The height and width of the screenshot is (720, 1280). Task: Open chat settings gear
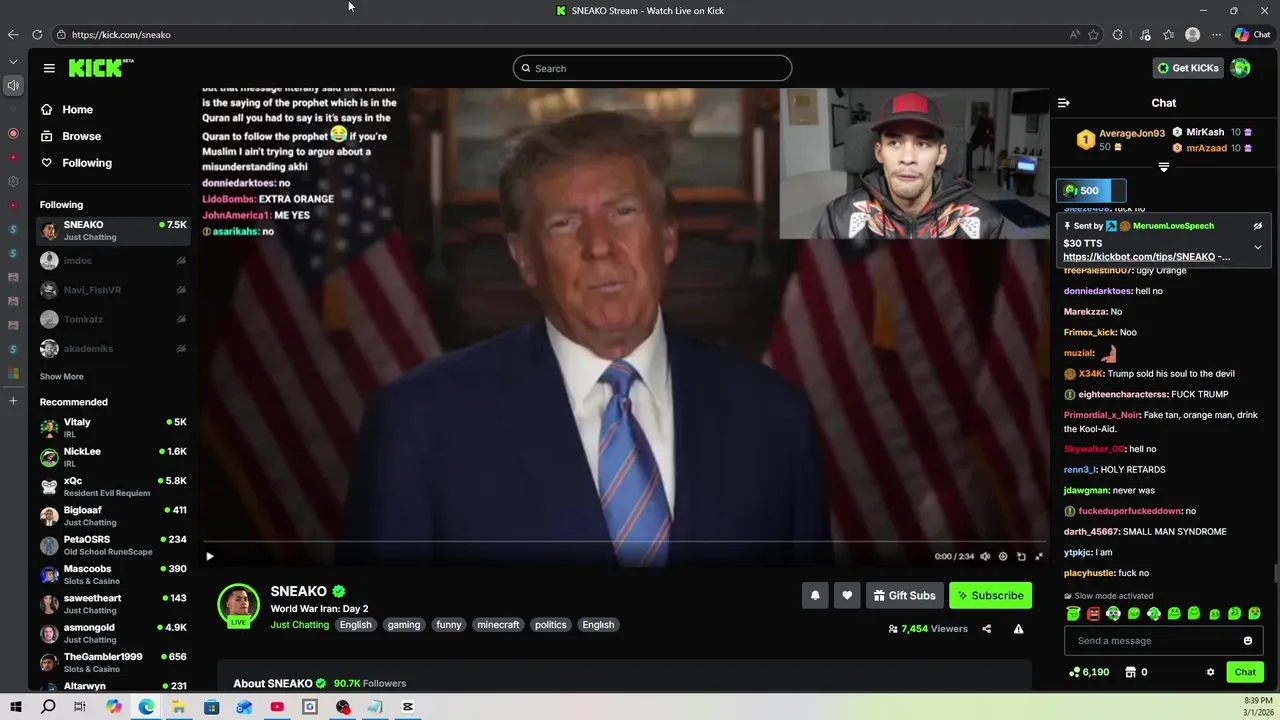pos(1210,672)
